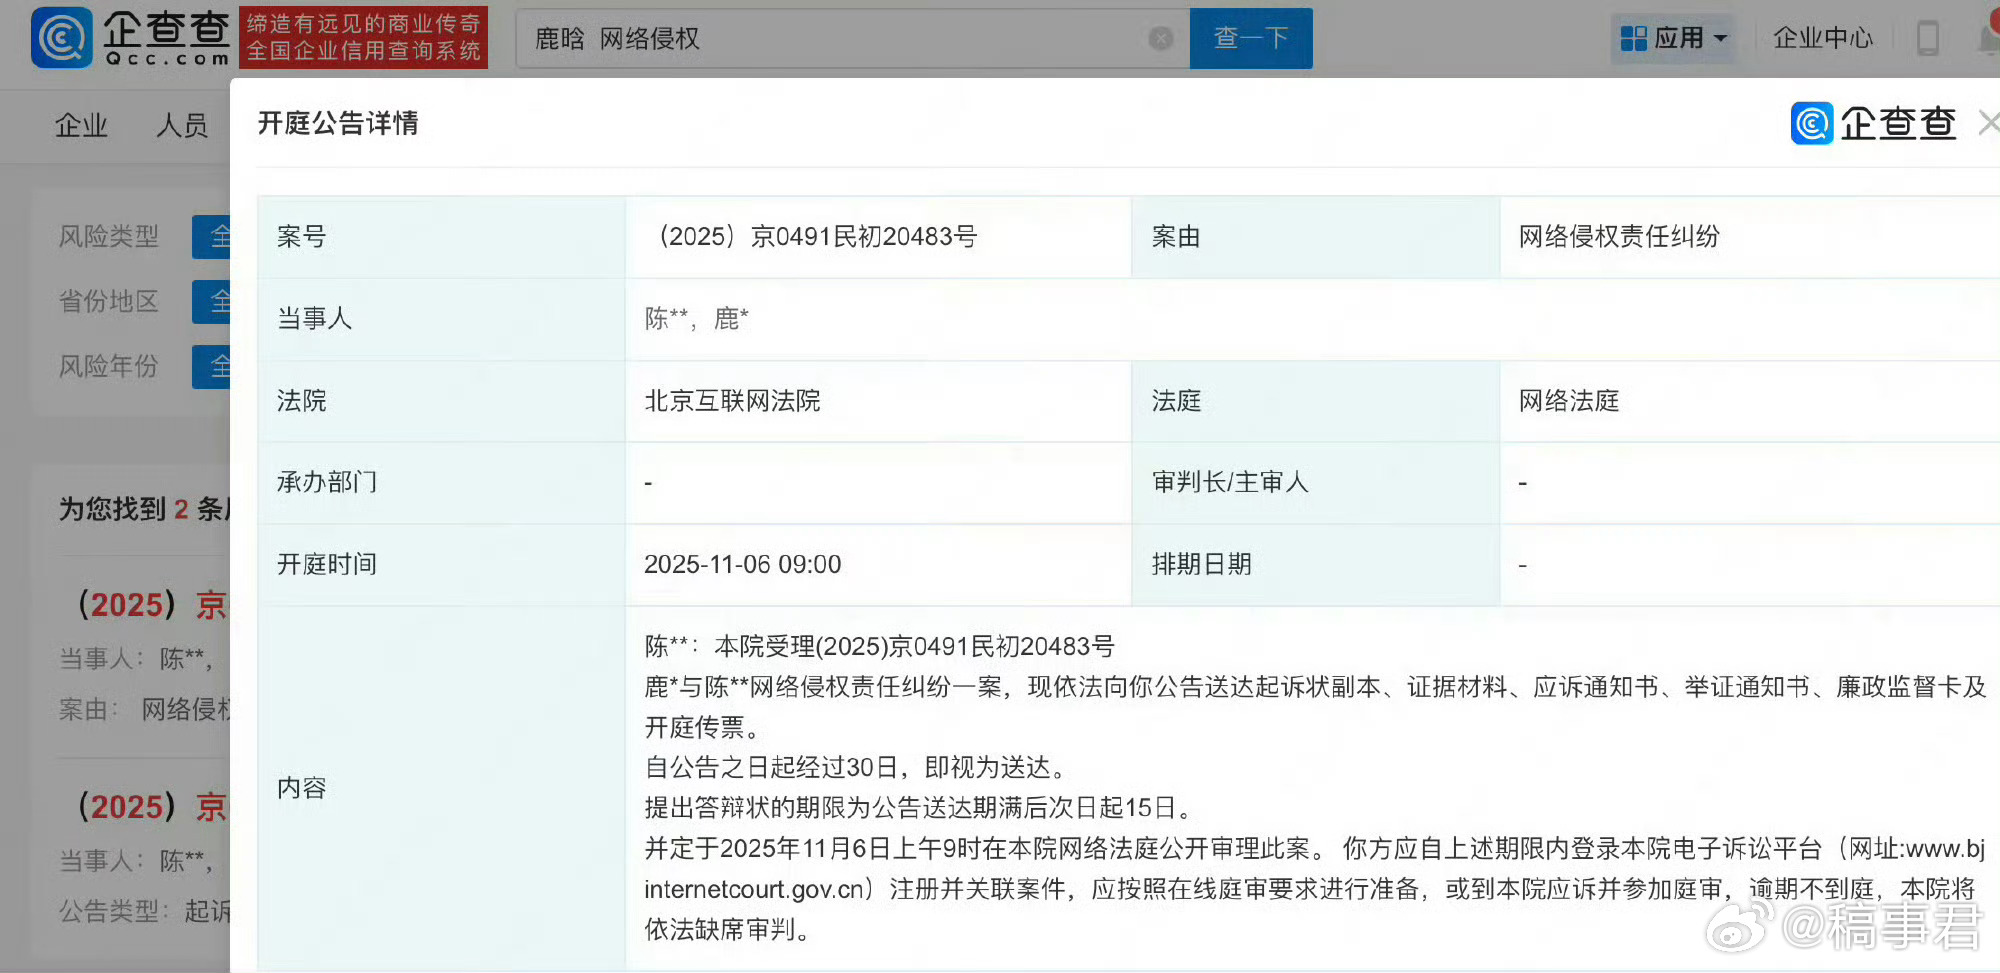Switch to the 人员 tab
The width and height of the screenshot is (2000, 973).
182,125
